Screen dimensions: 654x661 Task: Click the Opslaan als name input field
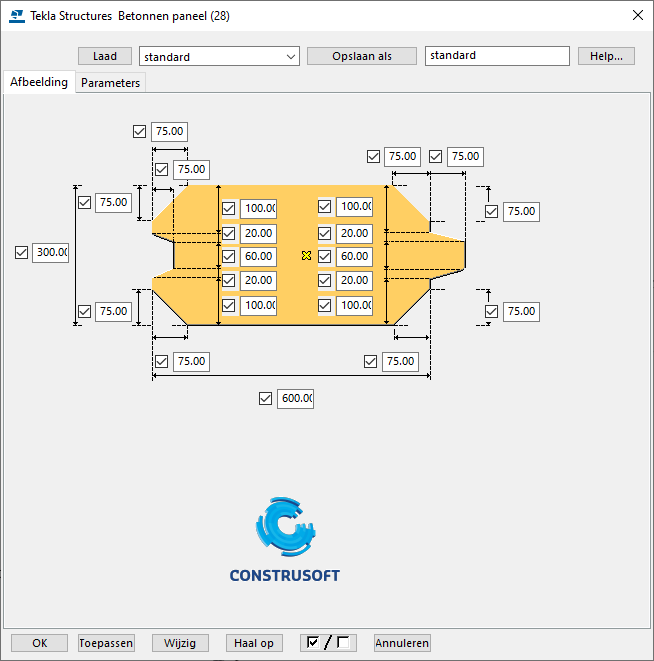click(496, 56)
